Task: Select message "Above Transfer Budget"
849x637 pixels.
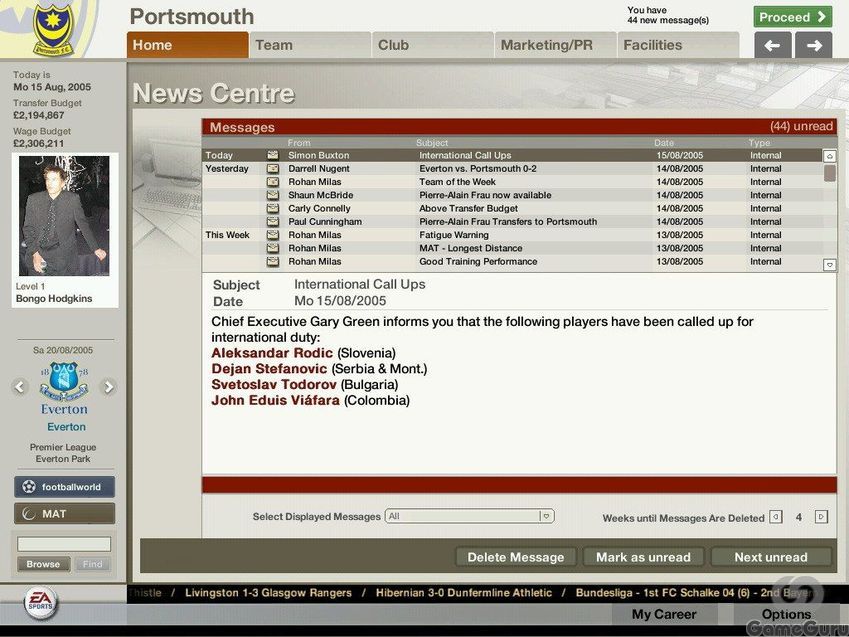Action: [x=468, y=209]
